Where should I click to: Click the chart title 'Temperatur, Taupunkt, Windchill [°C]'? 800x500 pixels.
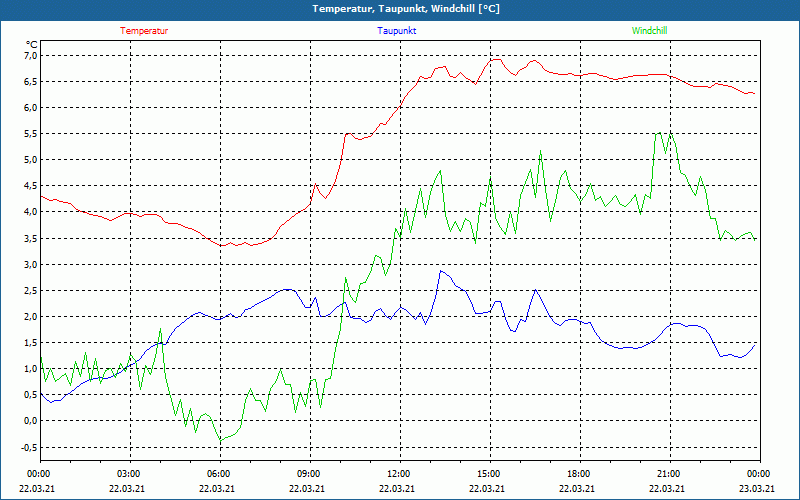point(406,9)
